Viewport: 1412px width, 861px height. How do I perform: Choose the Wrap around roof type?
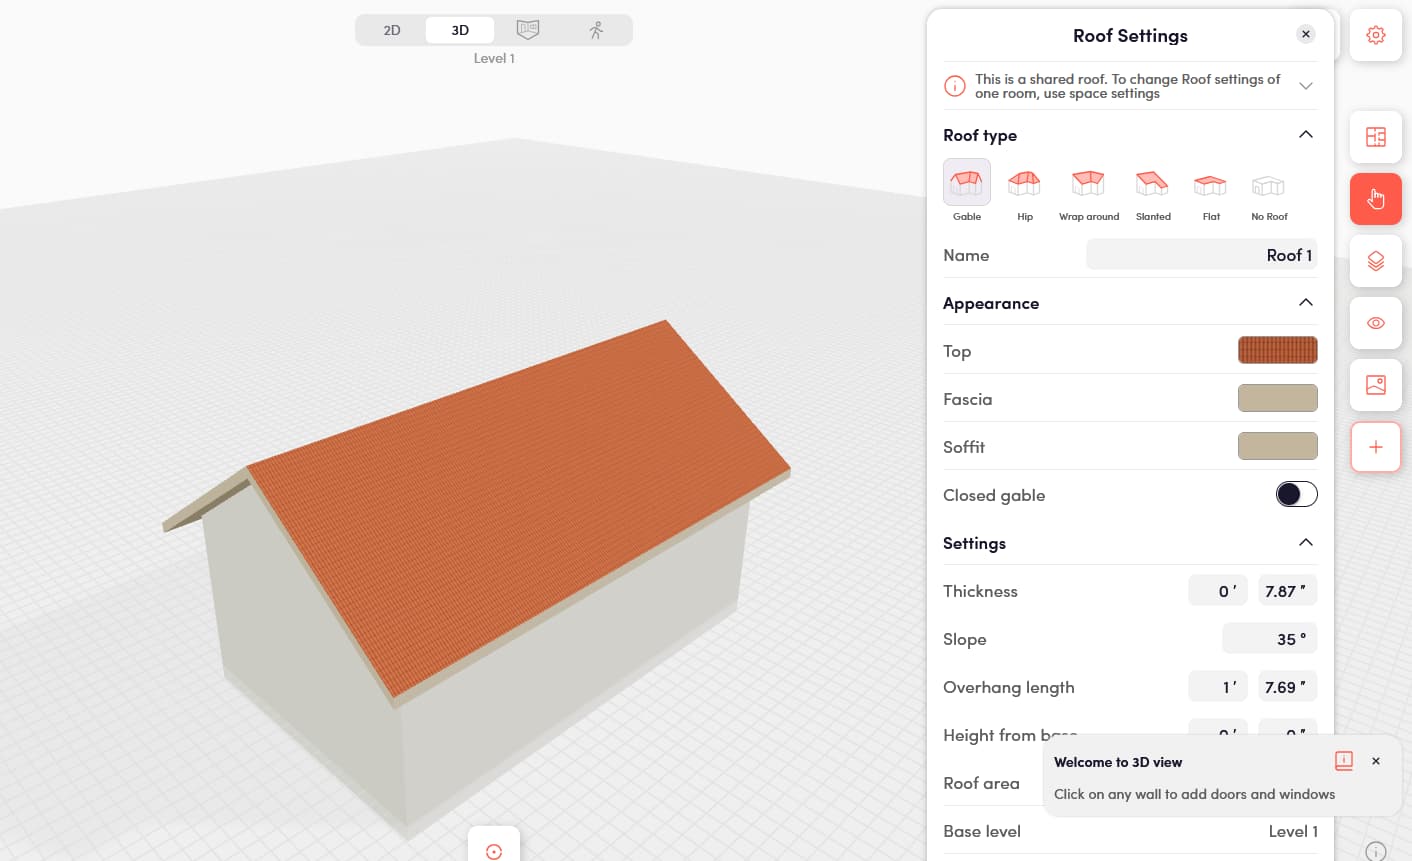[1088, 189]
